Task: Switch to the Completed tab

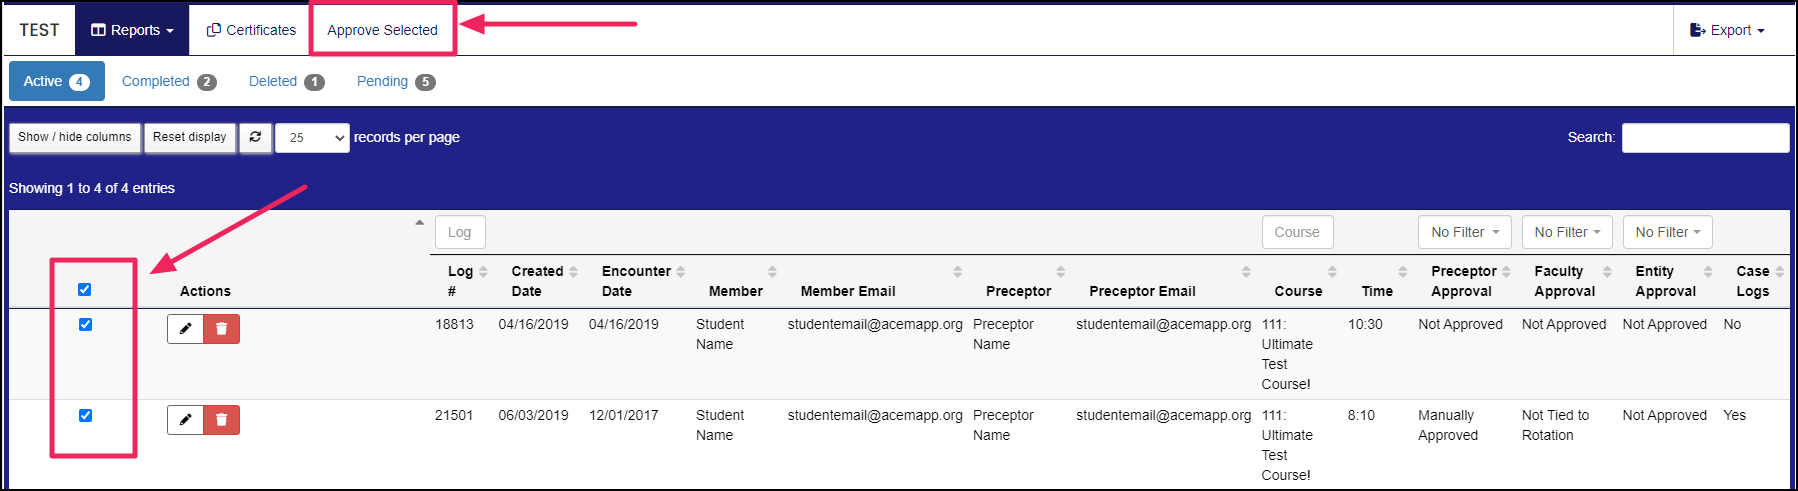Action: [x=169, y=81]
